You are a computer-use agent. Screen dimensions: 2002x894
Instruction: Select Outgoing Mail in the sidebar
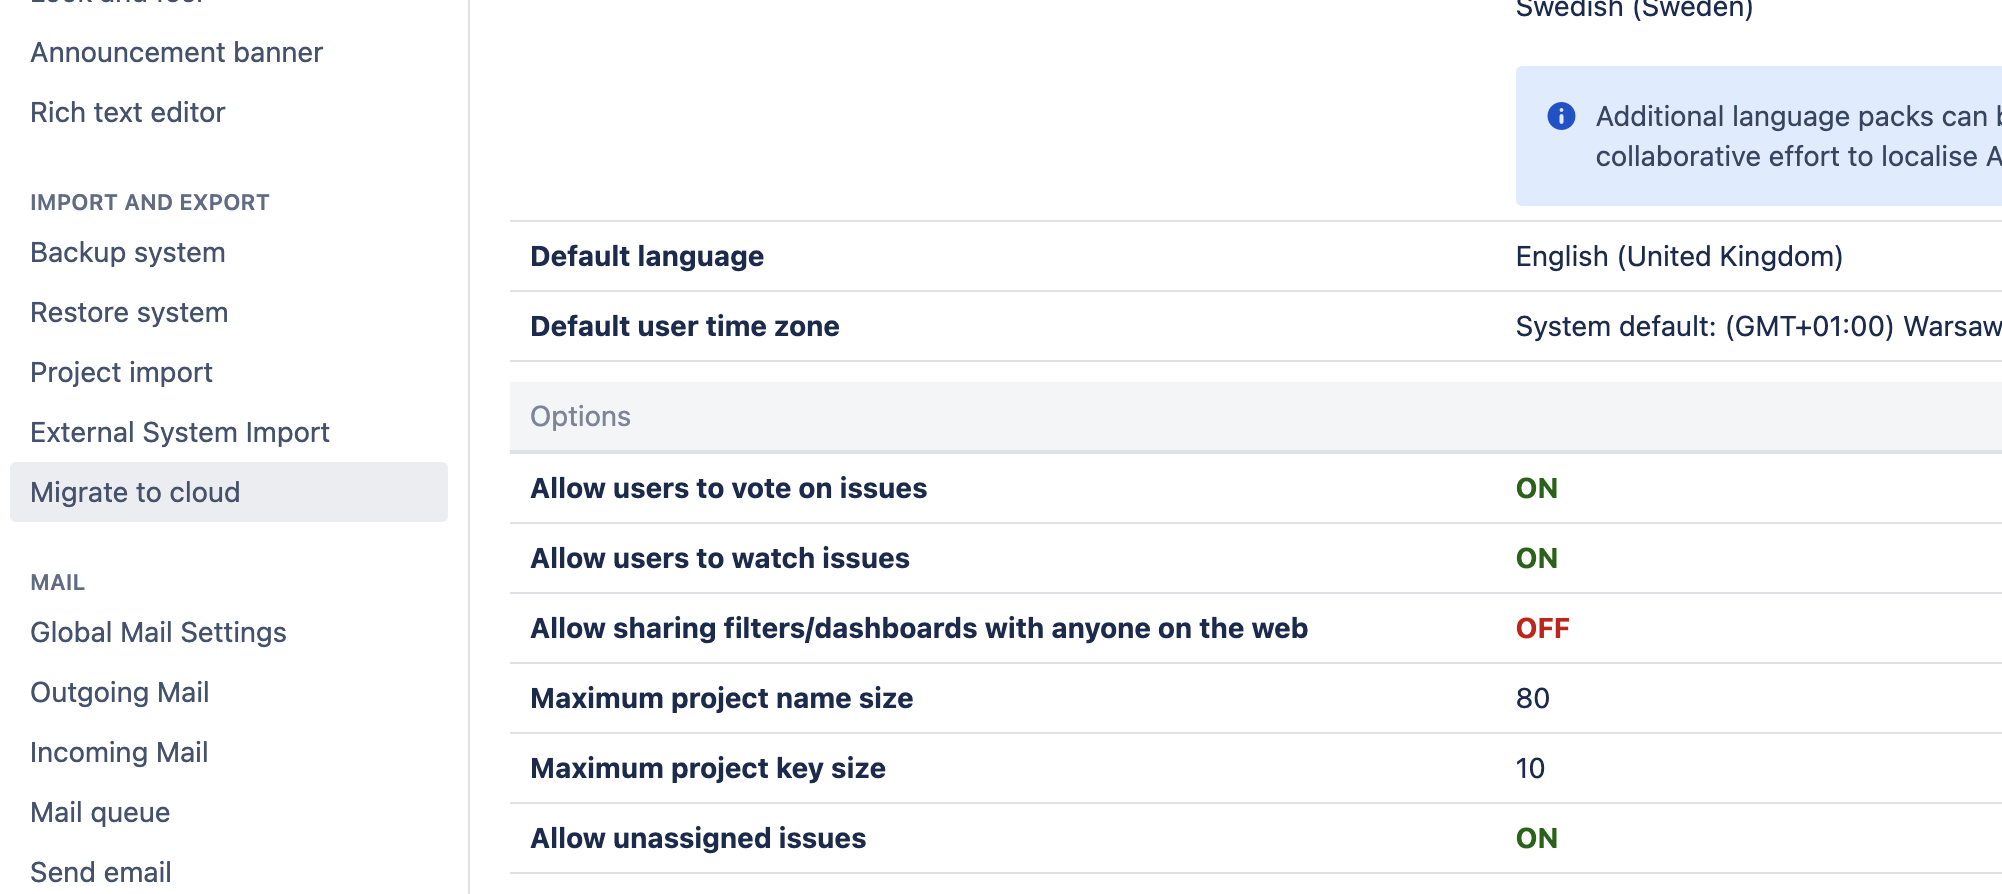(119, 692)
